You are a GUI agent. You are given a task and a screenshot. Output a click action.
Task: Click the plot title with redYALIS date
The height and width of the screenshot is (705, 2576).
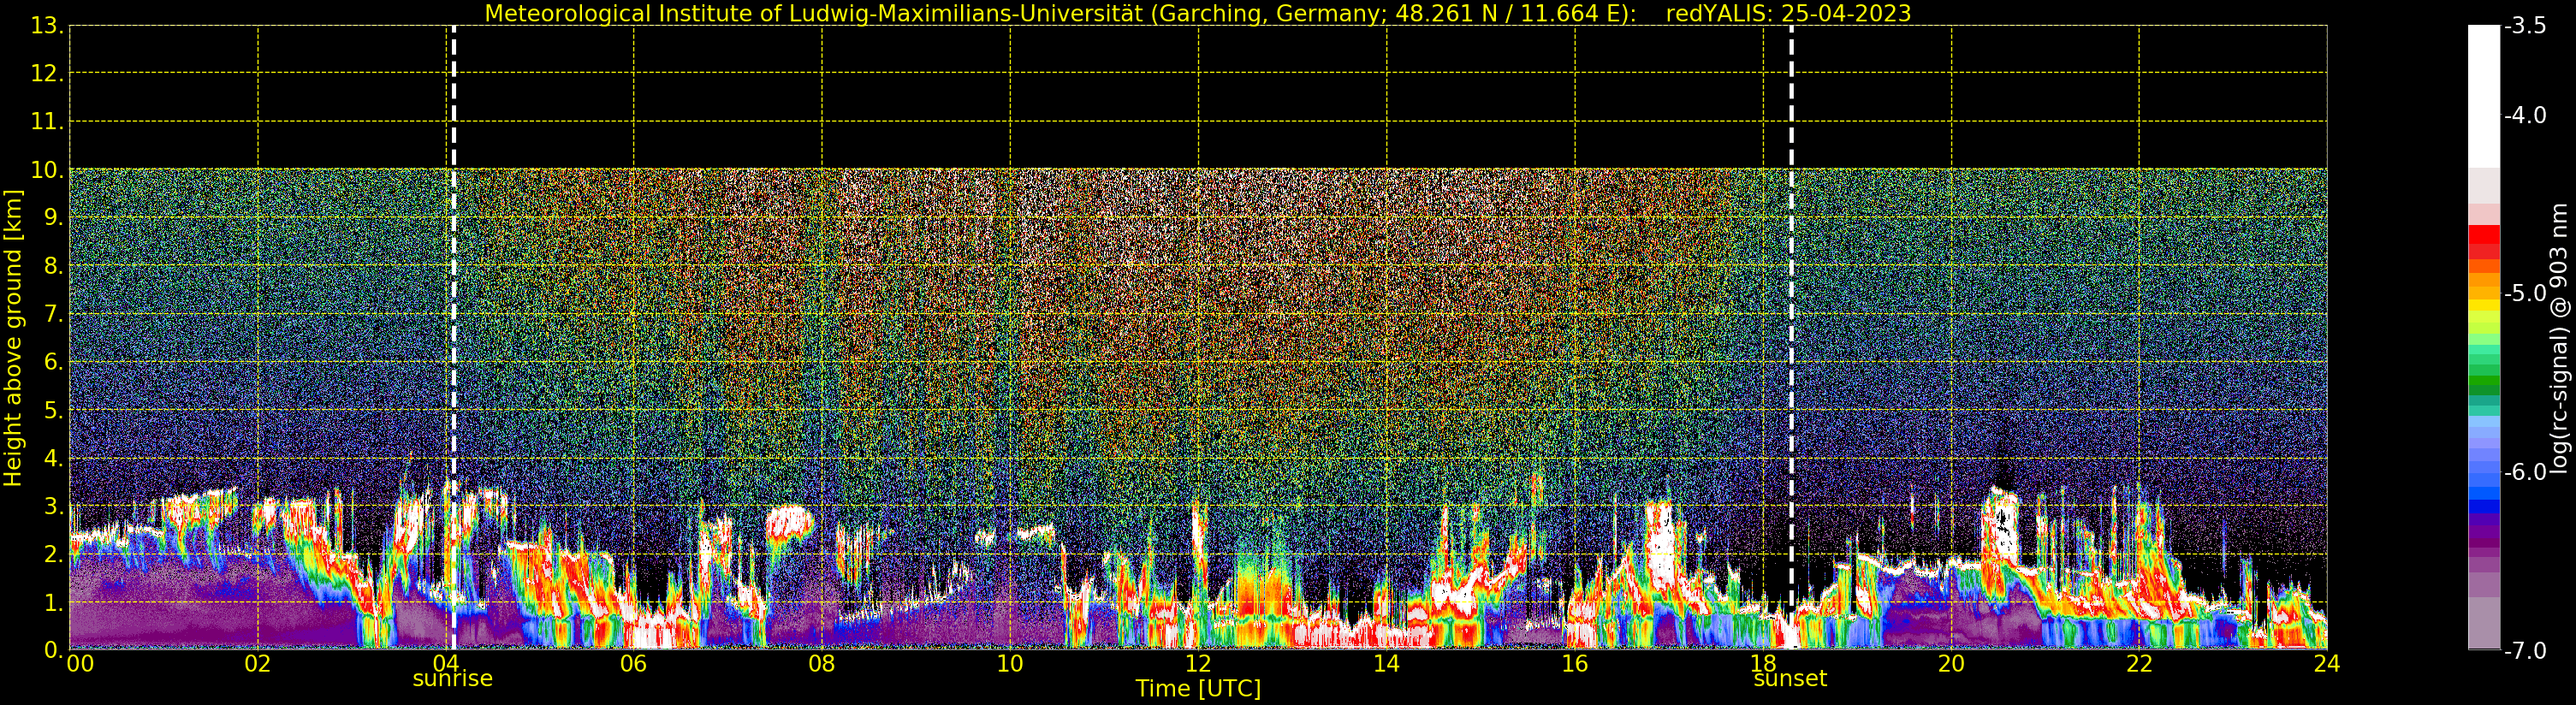pyautogui.click(x=1197, y=13)
